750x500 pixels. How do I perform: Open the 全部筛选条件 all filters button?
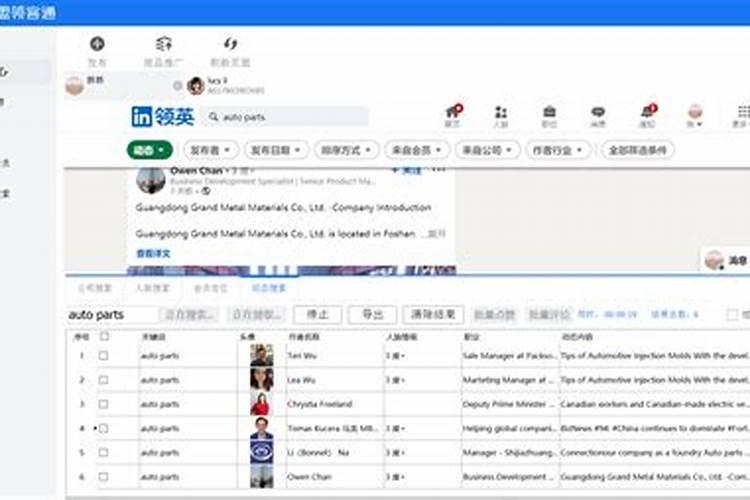[x=637, y=150]
